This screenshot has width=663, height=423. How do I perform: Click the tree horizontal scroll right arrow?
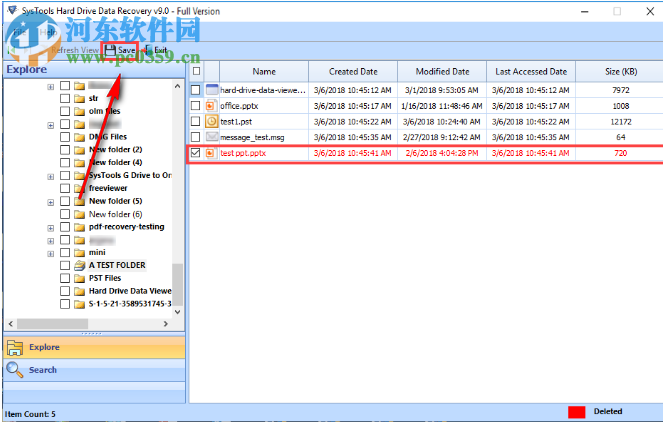point(166,324)
